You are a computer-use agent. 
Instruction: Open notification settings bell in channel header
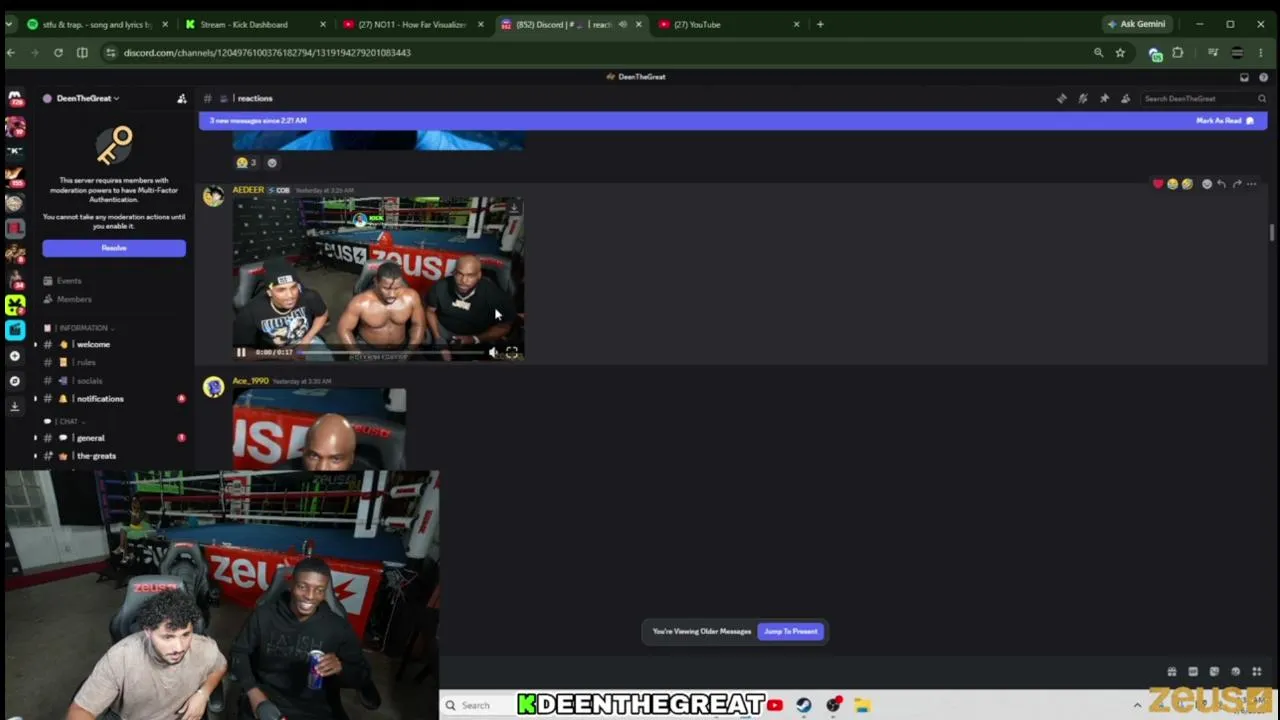click(1083, 98)
